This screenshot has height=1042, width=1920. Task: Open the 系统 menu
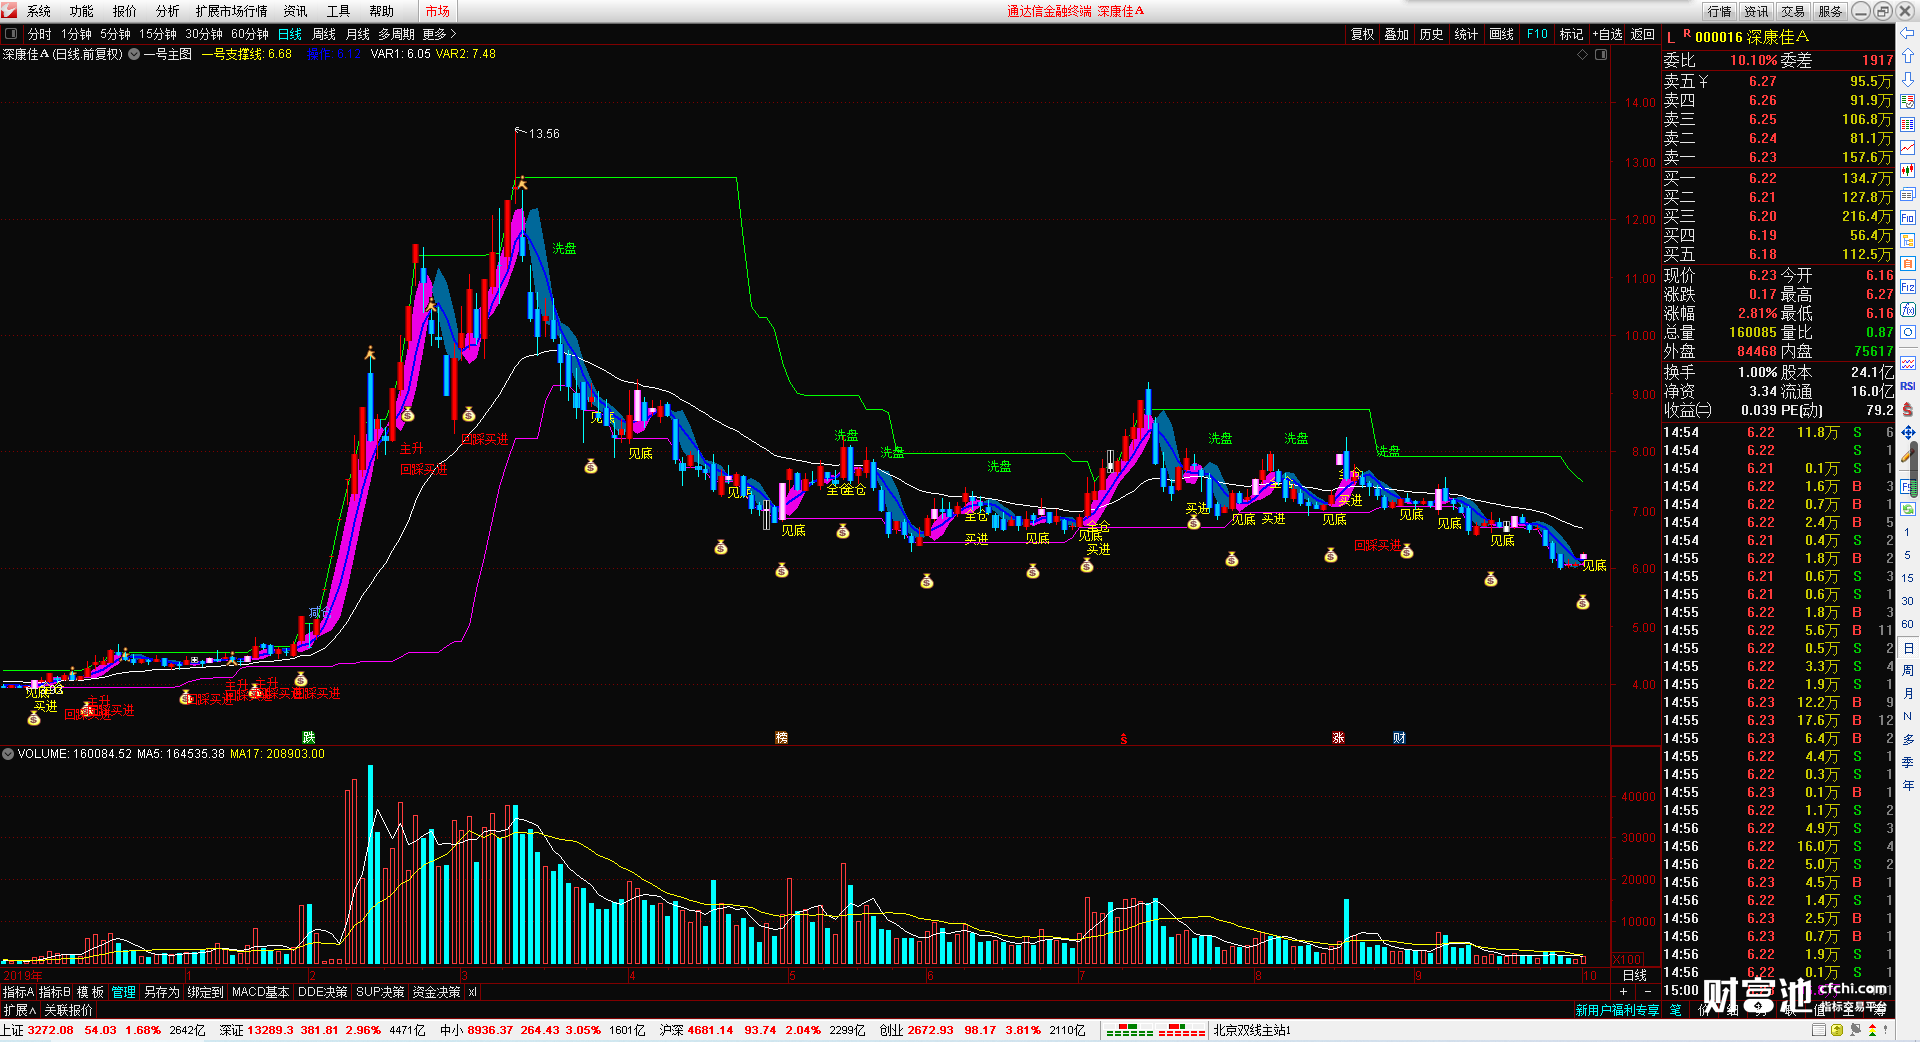[x=39, y=11]
